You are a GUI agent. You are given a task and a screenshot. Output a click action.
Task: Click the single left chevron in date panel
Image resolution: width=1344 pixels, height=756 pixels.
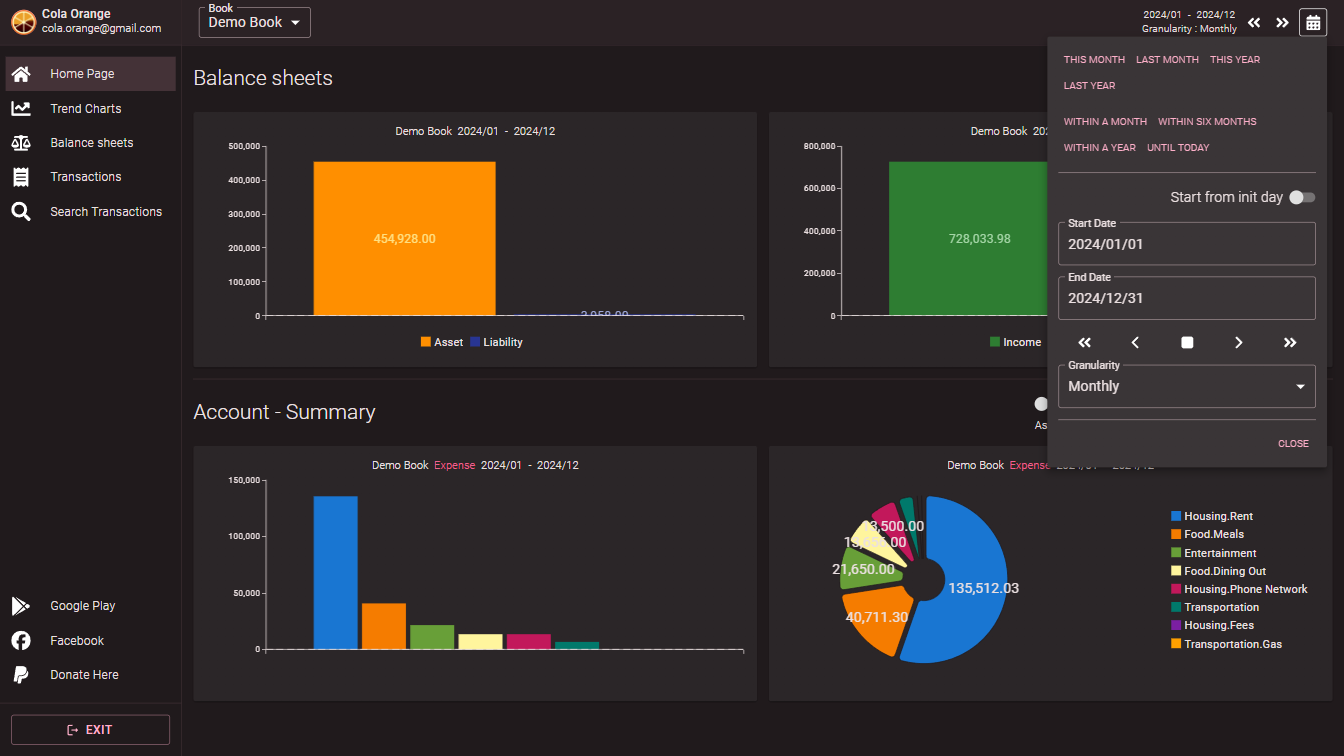coord(1135,343)
